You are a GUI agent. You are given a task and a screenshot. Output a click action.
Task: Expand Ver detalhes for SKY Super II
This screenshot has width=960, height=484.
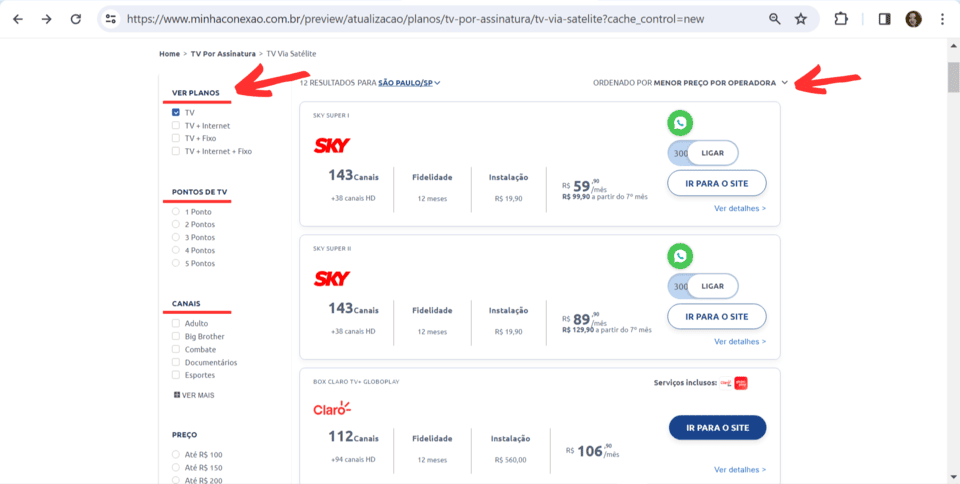point(740,341)
